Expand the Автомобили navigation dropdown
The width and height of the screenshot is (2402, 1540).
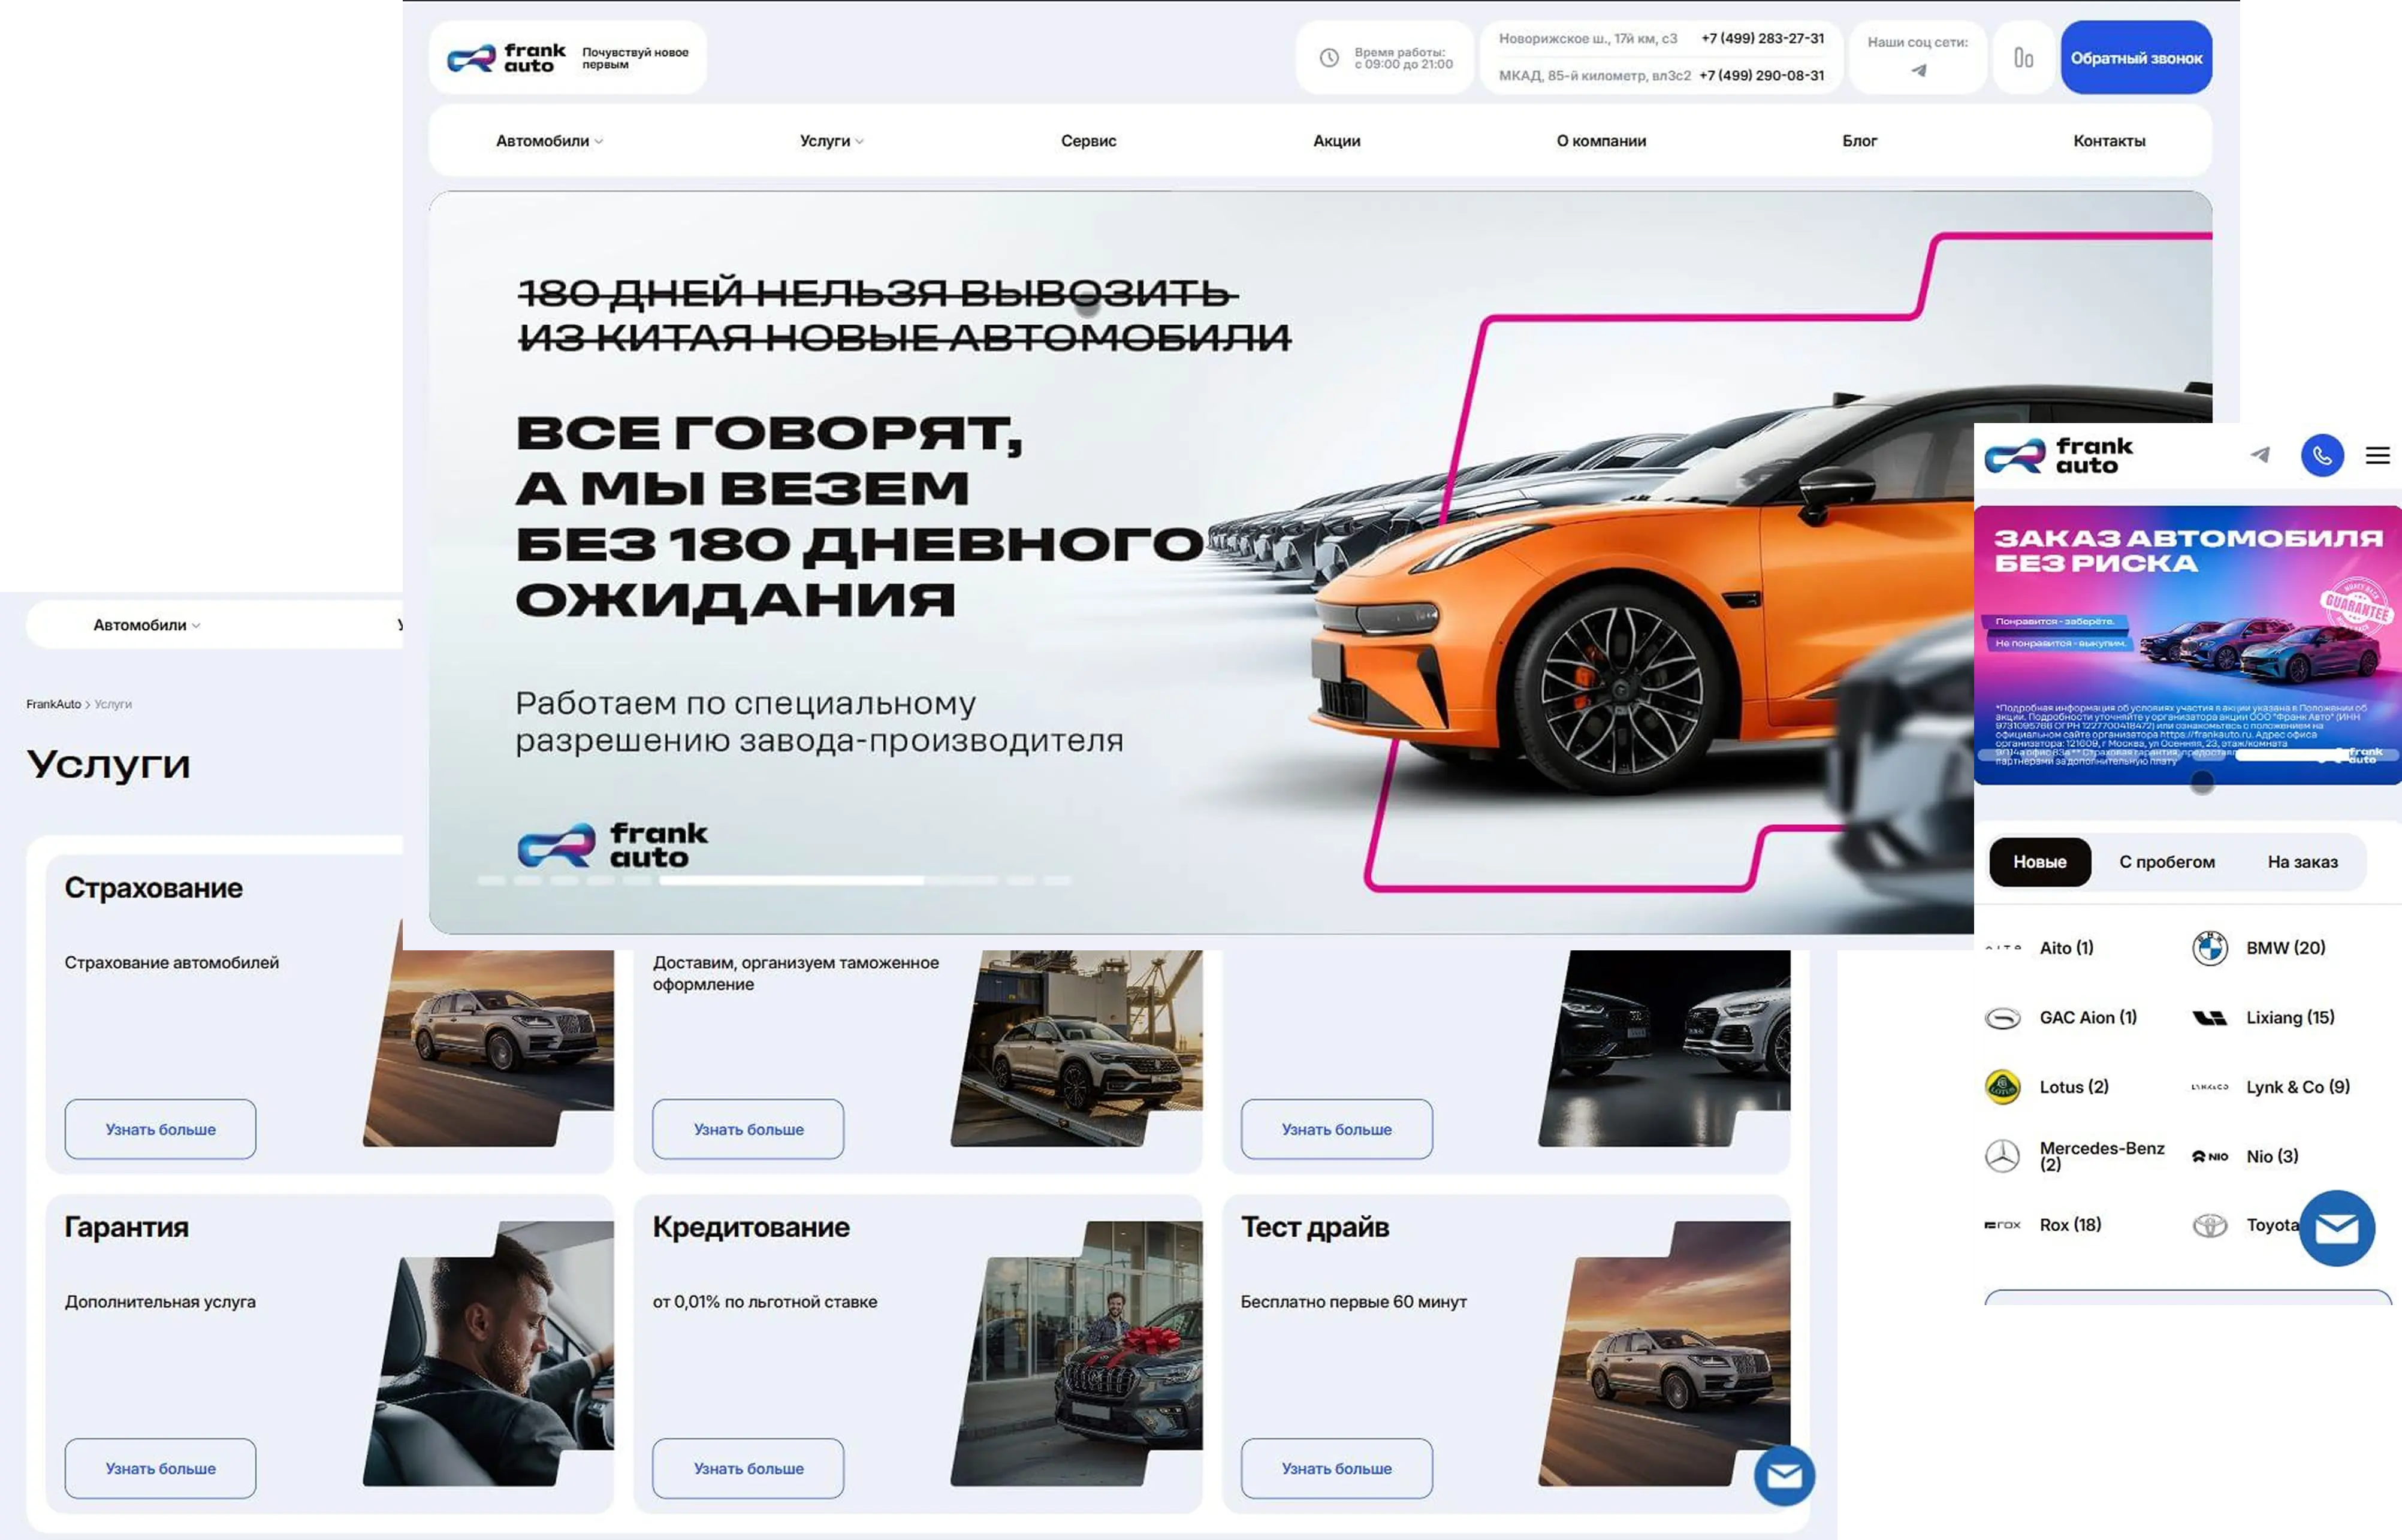pos(546,141)
